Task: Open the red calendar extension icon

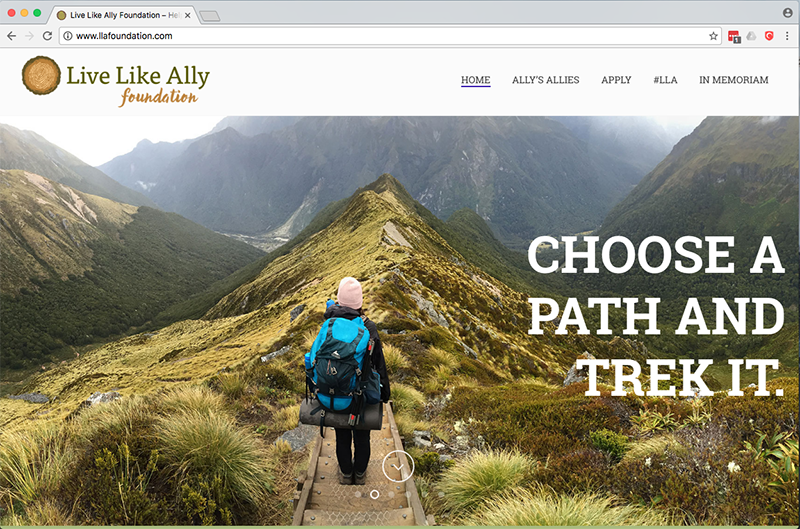Action: coord(734,36)
